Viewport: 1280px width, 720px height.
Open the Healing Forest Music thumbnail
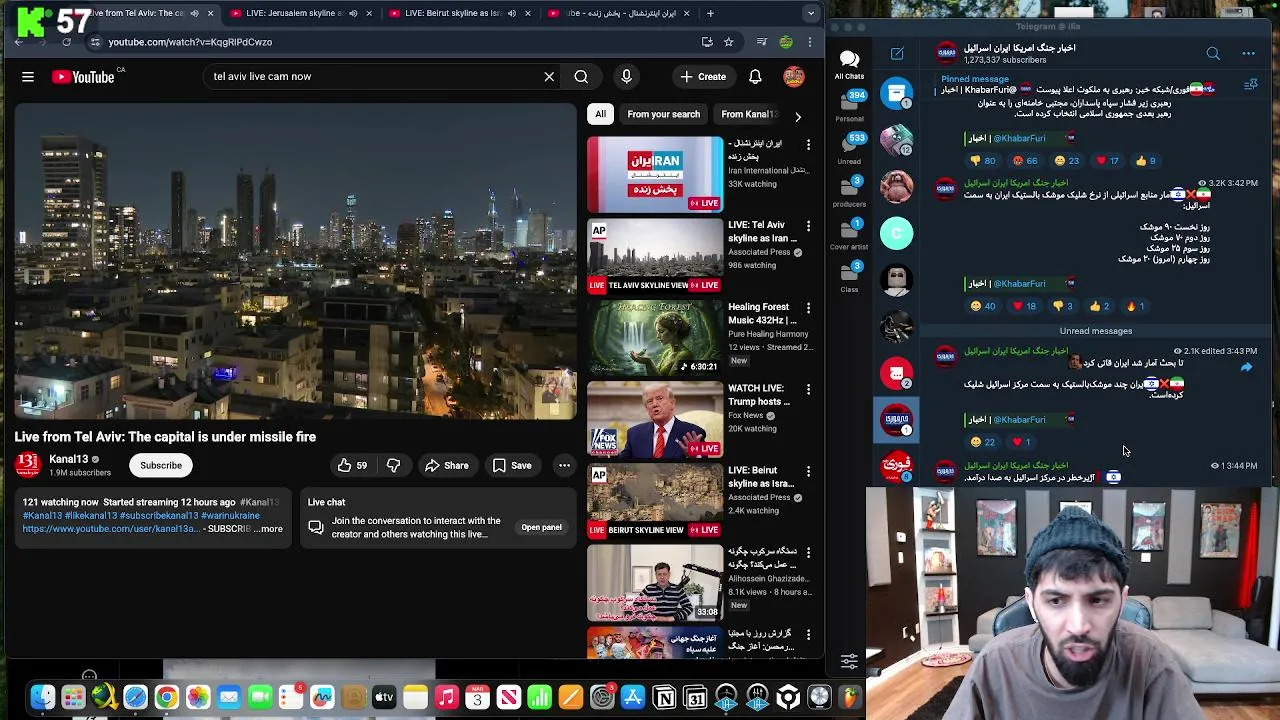(655, 338)
